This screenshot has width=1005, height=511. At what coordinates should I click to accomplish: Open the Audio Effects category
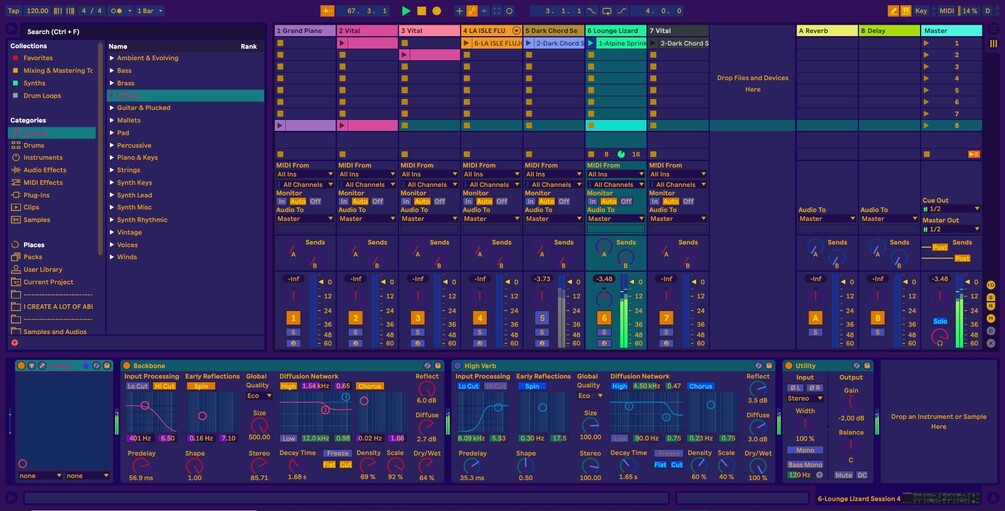[45, 170]
